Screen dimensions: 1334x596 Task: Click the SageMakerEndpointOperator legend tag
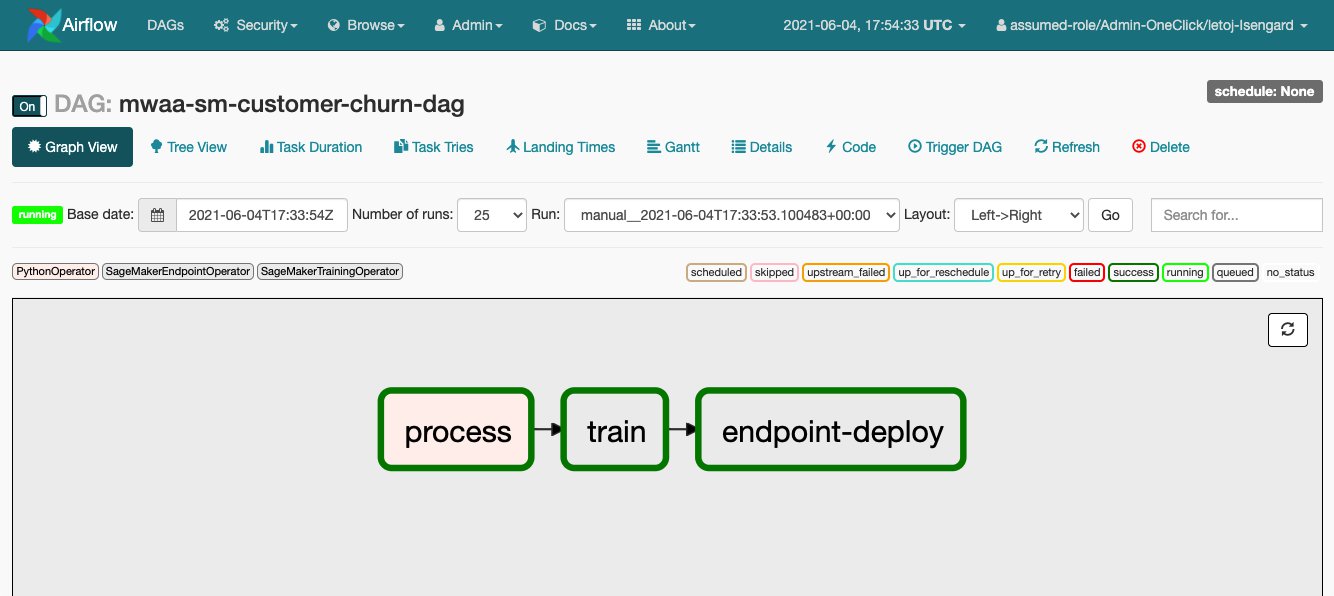(178, 271)
